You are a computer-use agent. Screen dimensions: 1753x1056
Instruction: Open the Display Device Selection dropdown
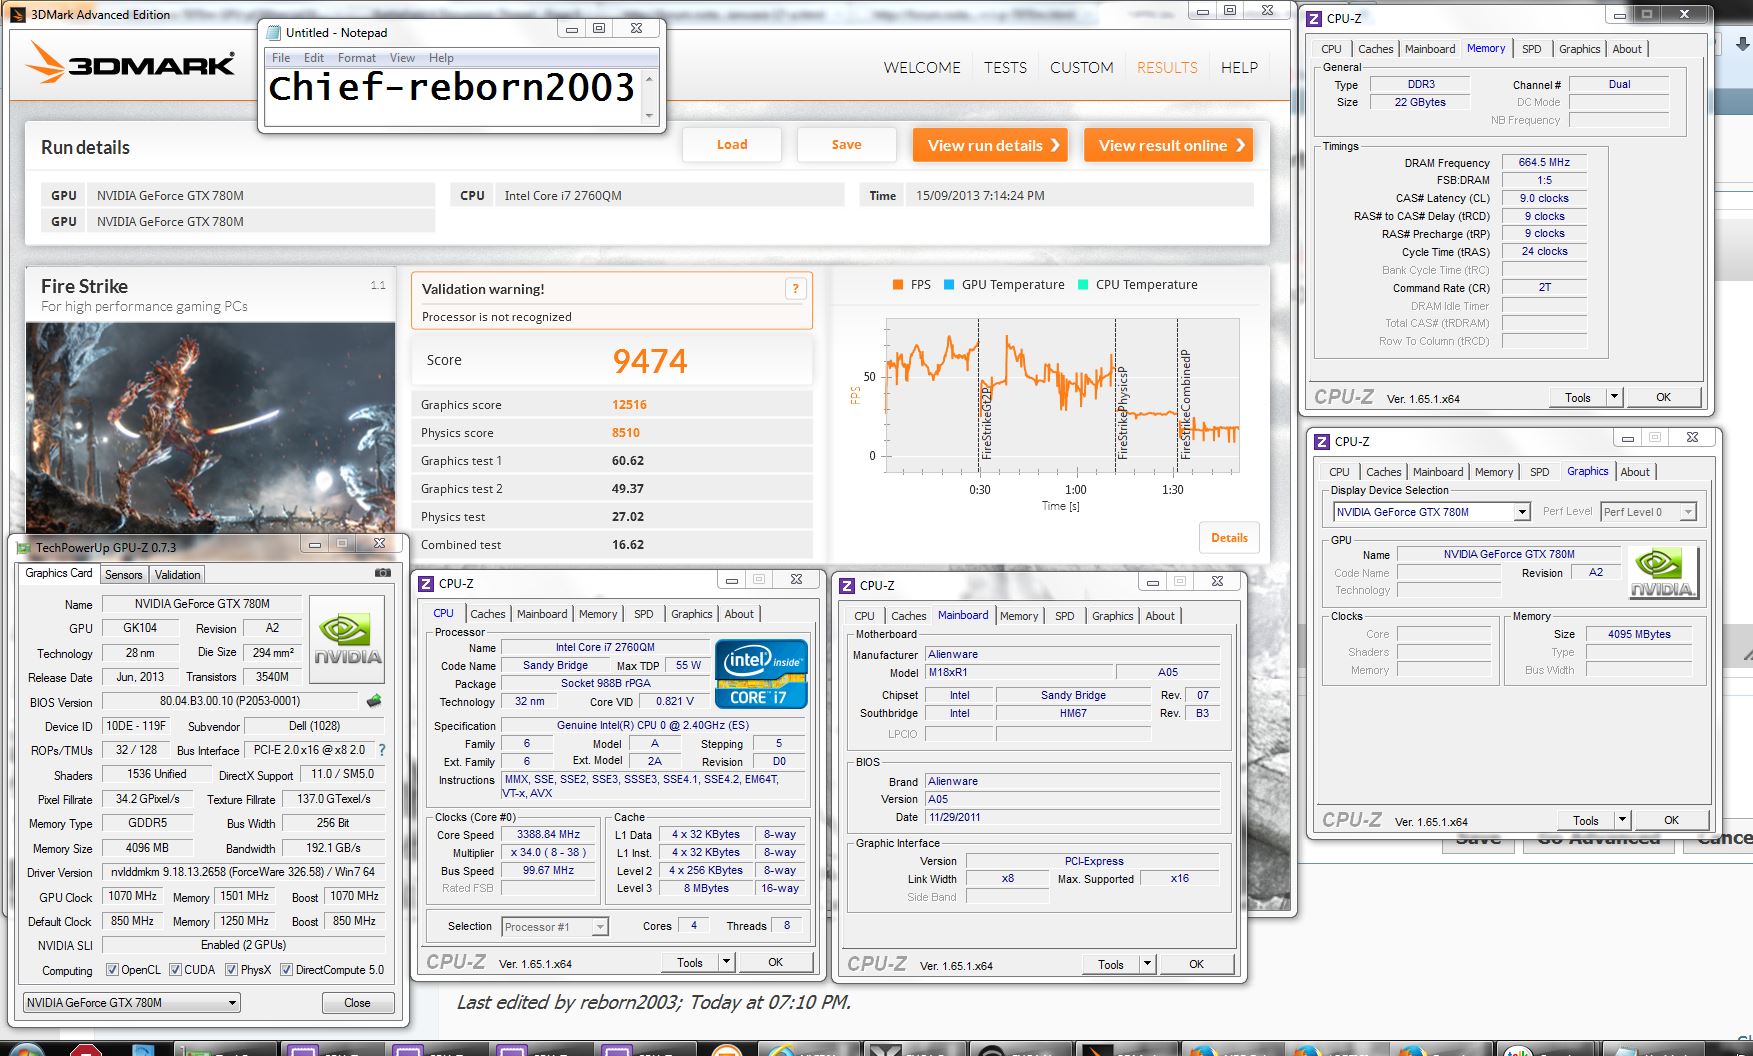coord(1432,512)
